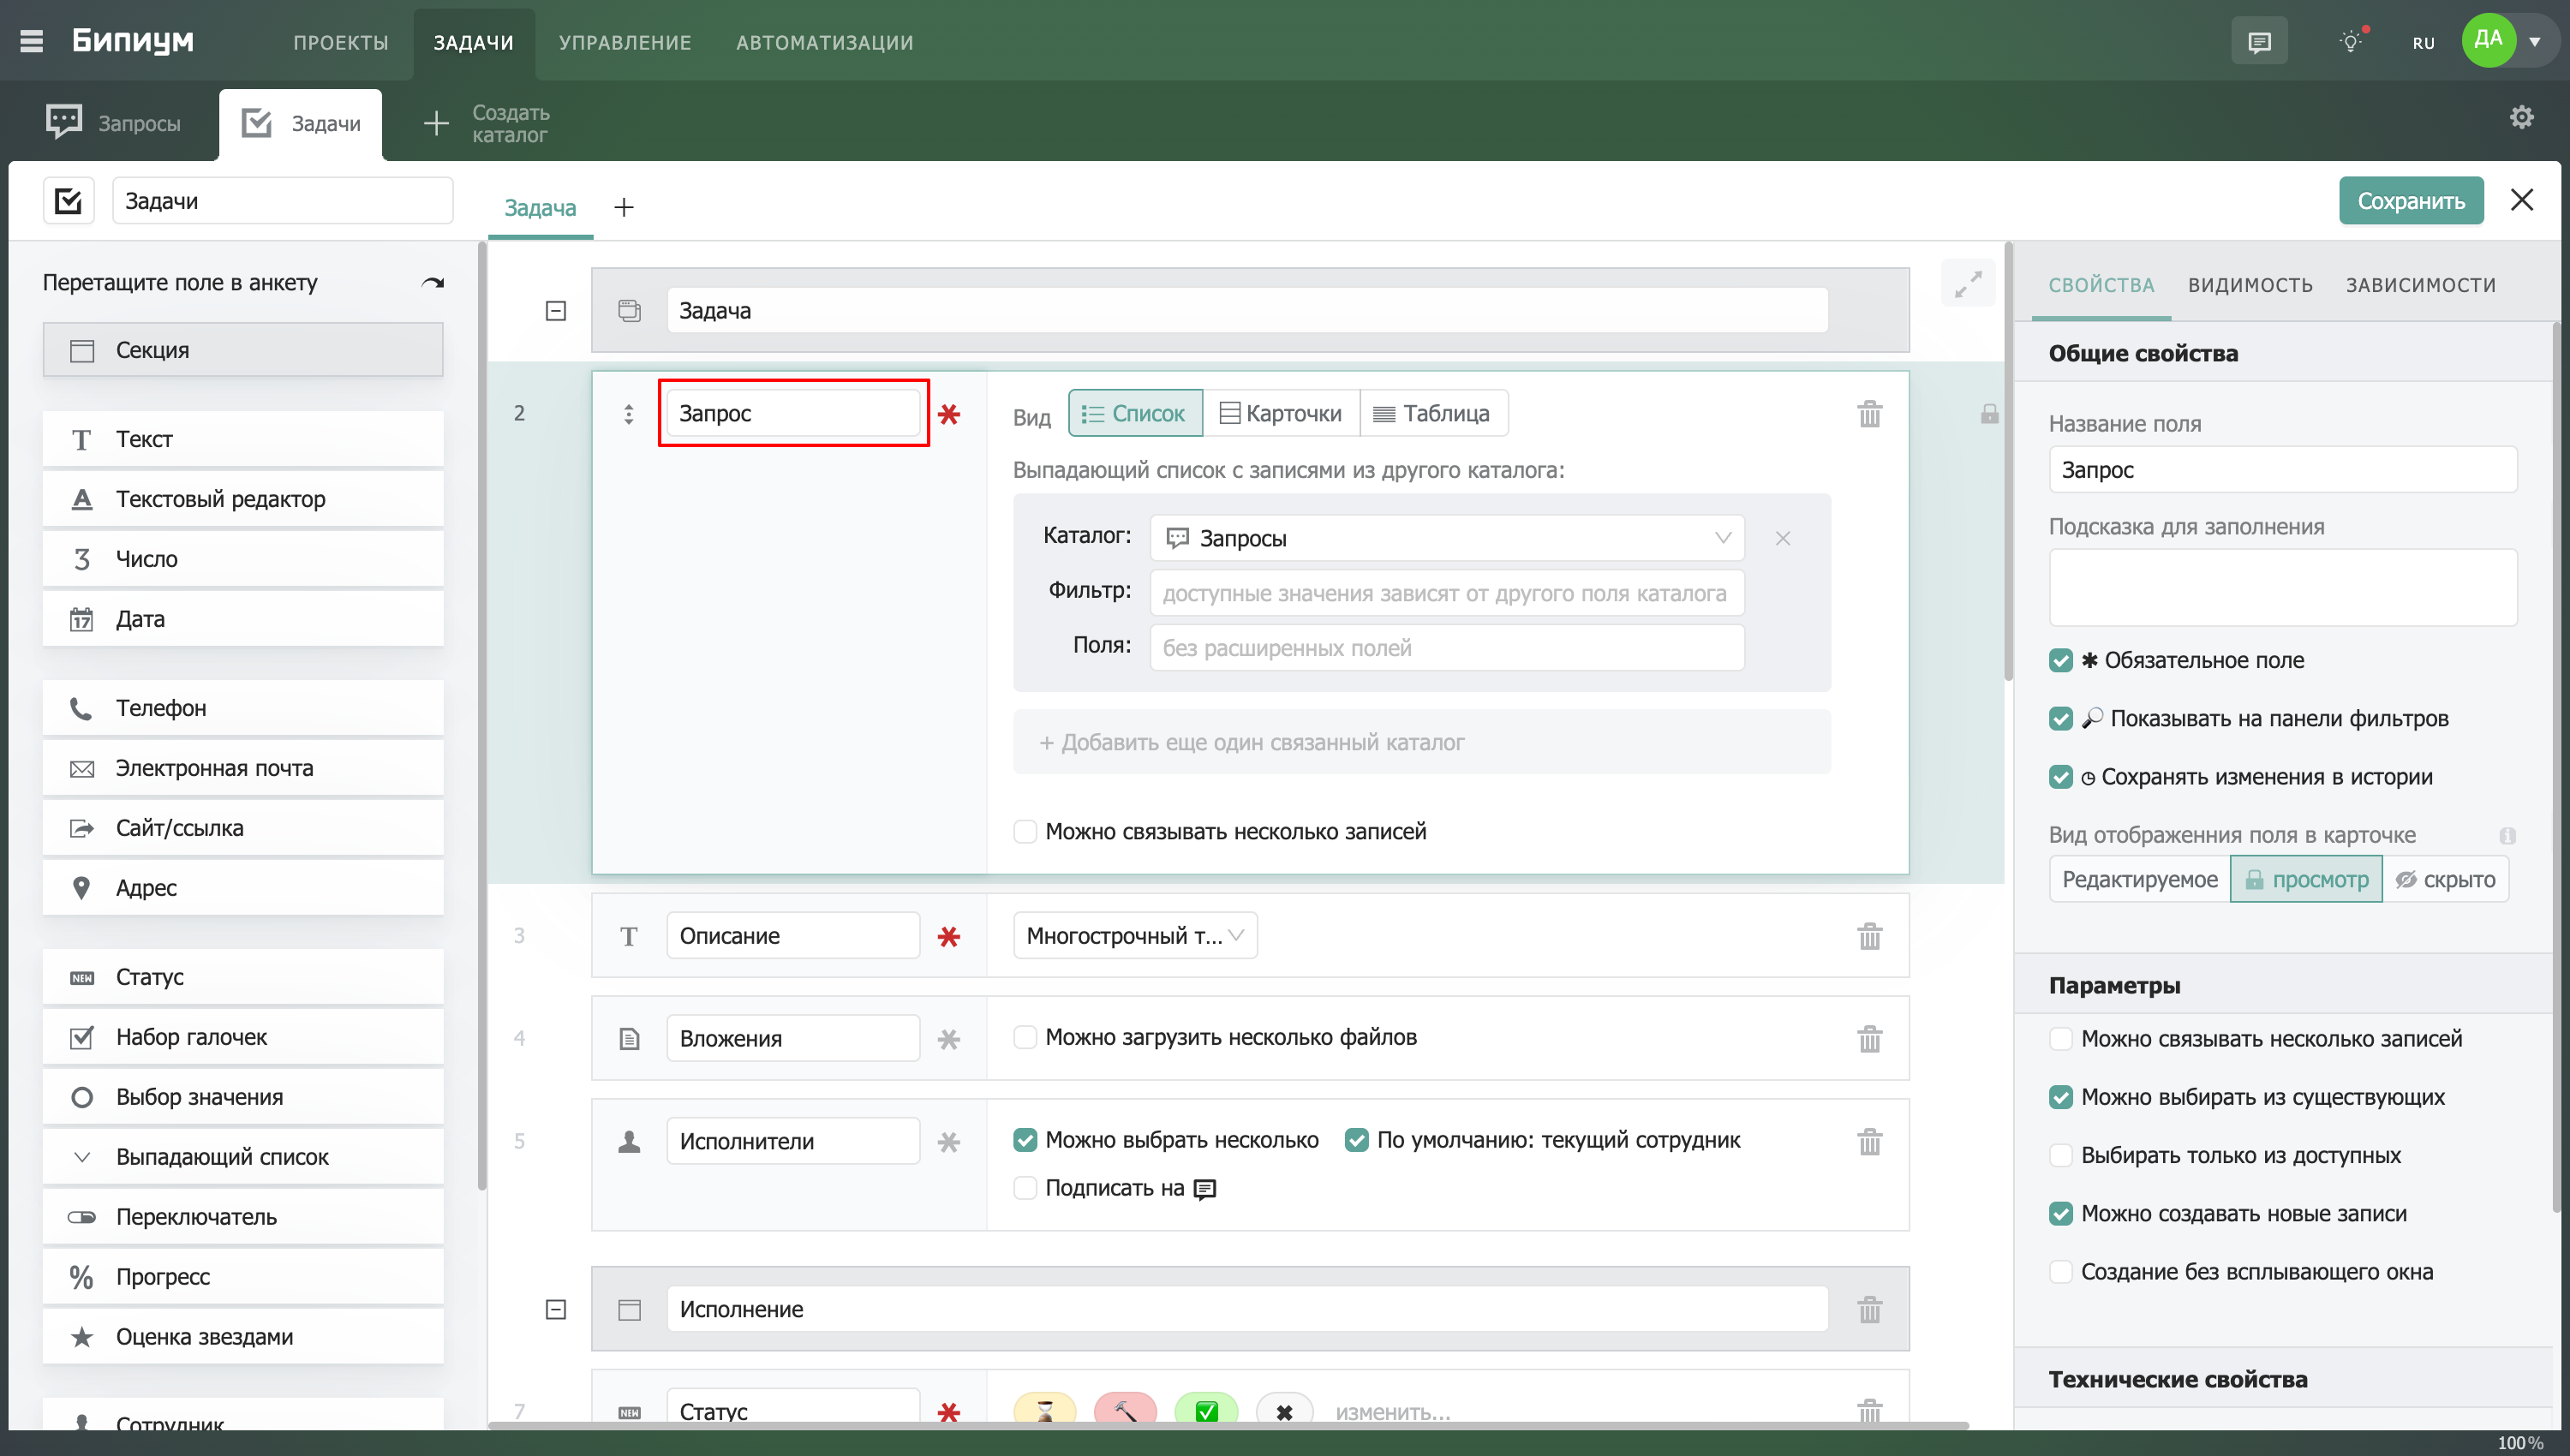
Task: Click the Сохранить button
Action: 2410,201
